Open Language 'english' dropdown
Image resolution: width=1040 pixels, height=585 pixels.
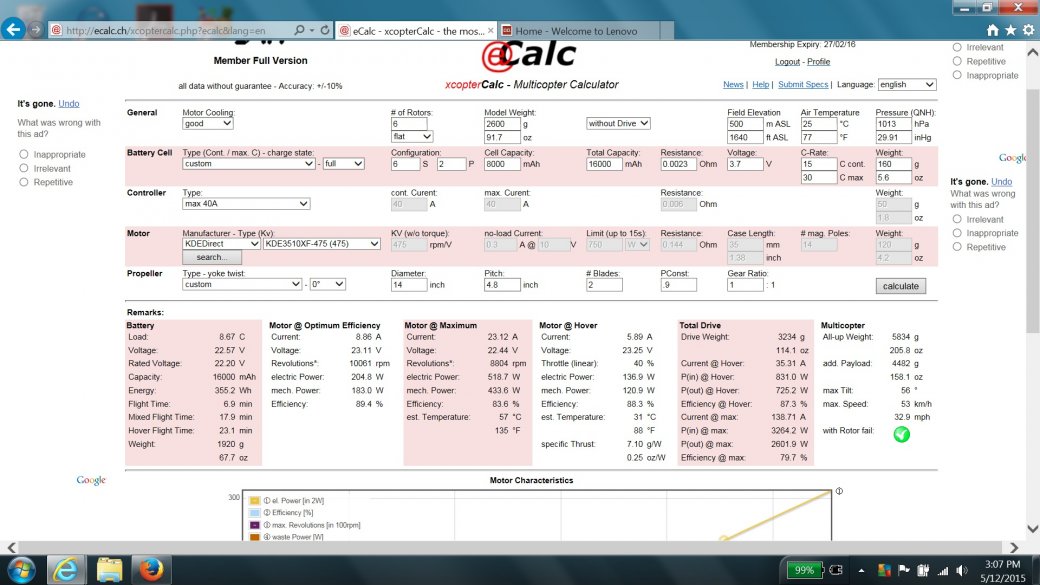(907, 84)
